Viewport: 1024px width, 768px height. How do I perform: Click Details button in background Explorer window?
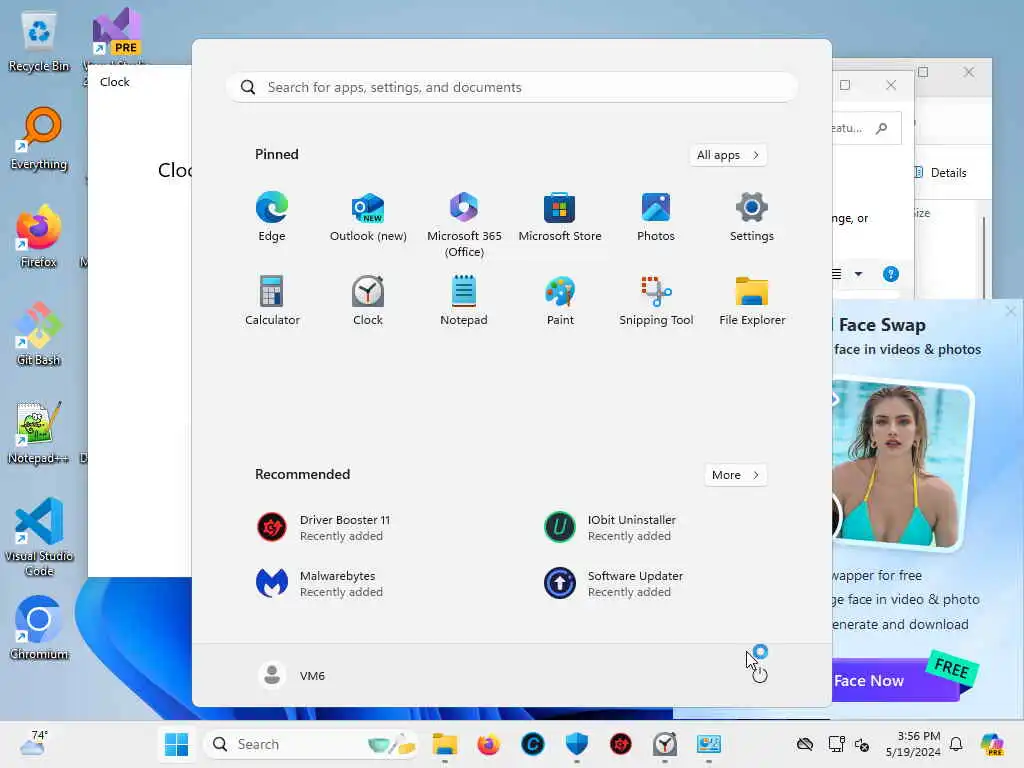tap(941, 173)
